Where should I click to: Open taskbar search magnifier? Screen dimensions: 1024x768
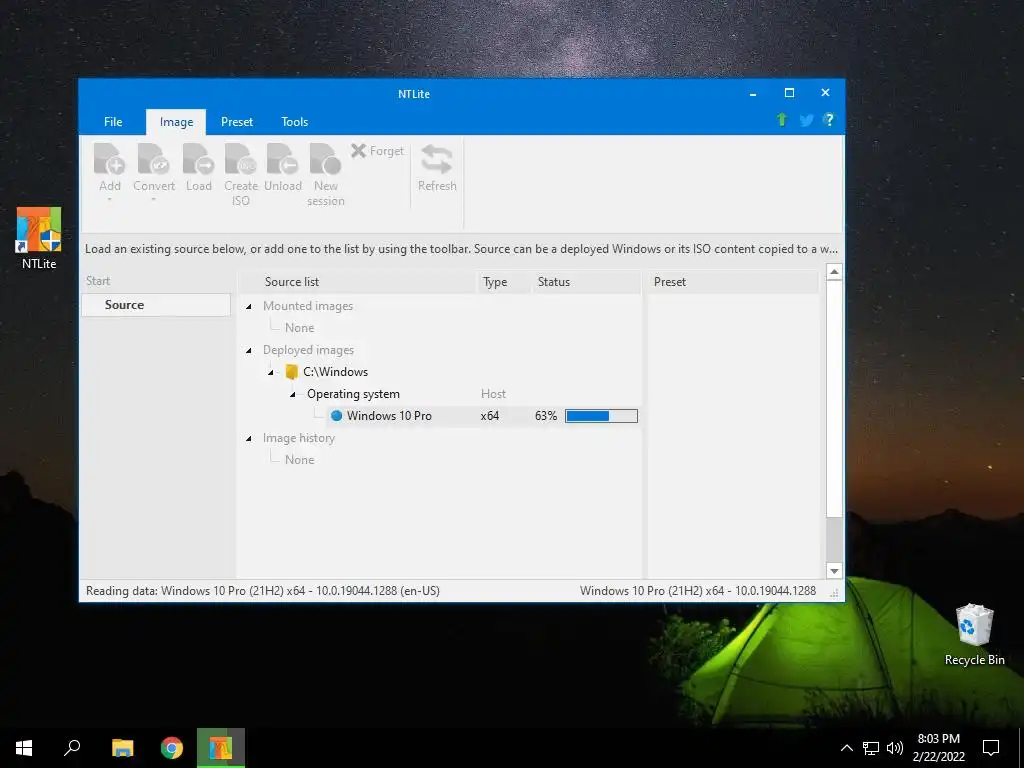(x=72, y=748)
